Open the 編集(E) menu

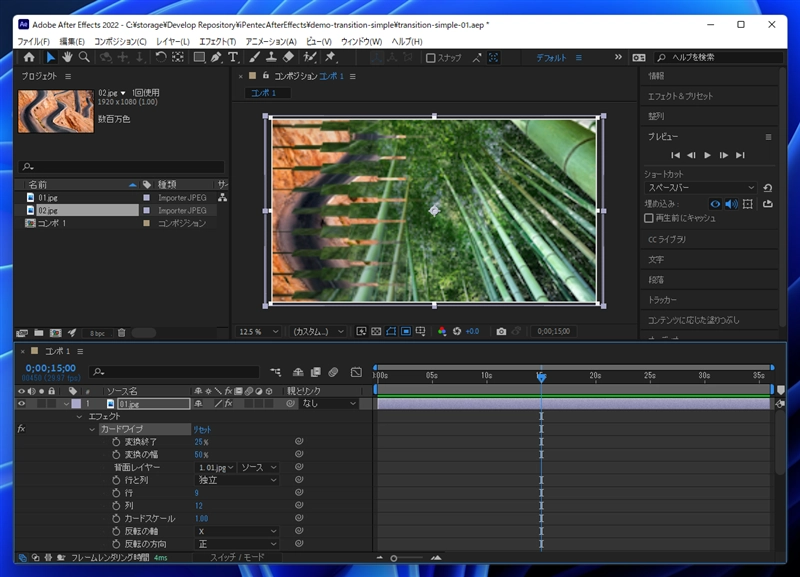[72, 41]
